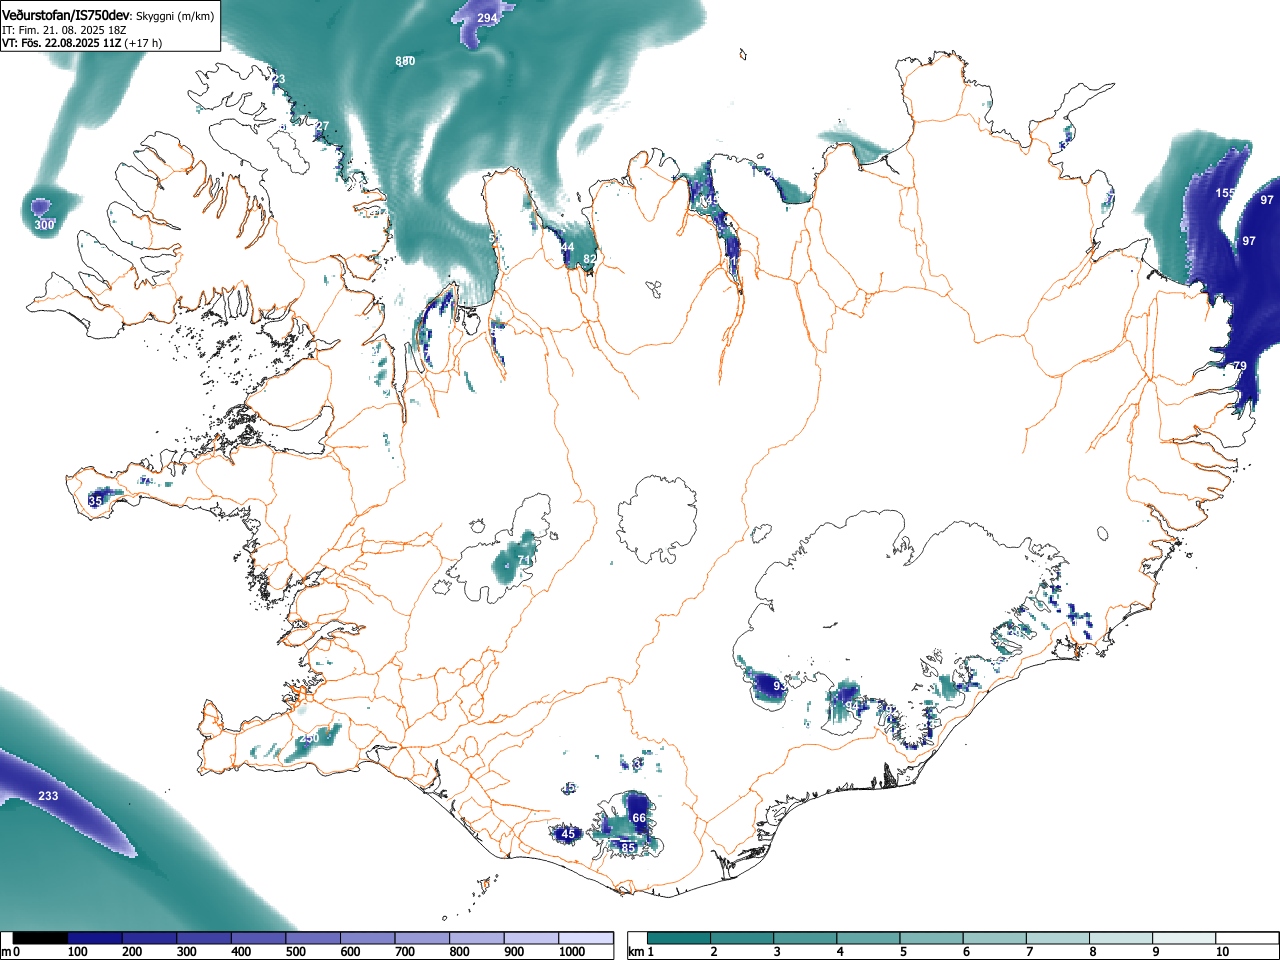This screenshot has width=1280, height=960.
Task: Click the 1000 label in the metre legend
Action: tap(571, 952)
